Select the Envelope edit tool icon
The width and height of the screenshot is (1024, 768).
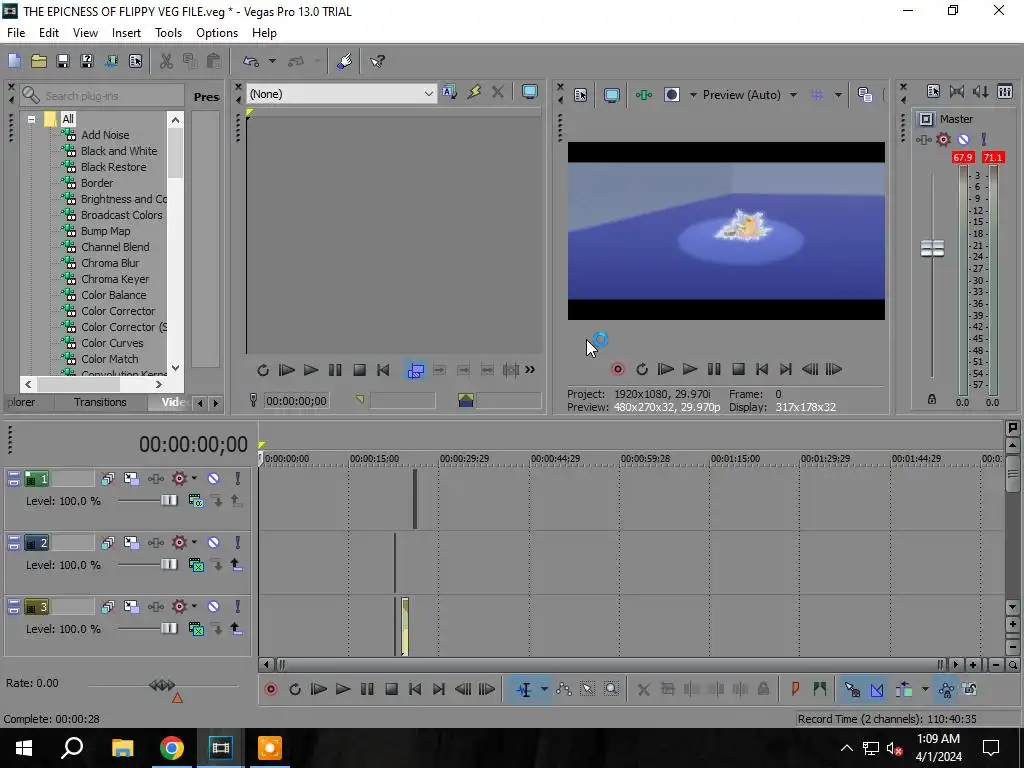(x=564, y=689)
